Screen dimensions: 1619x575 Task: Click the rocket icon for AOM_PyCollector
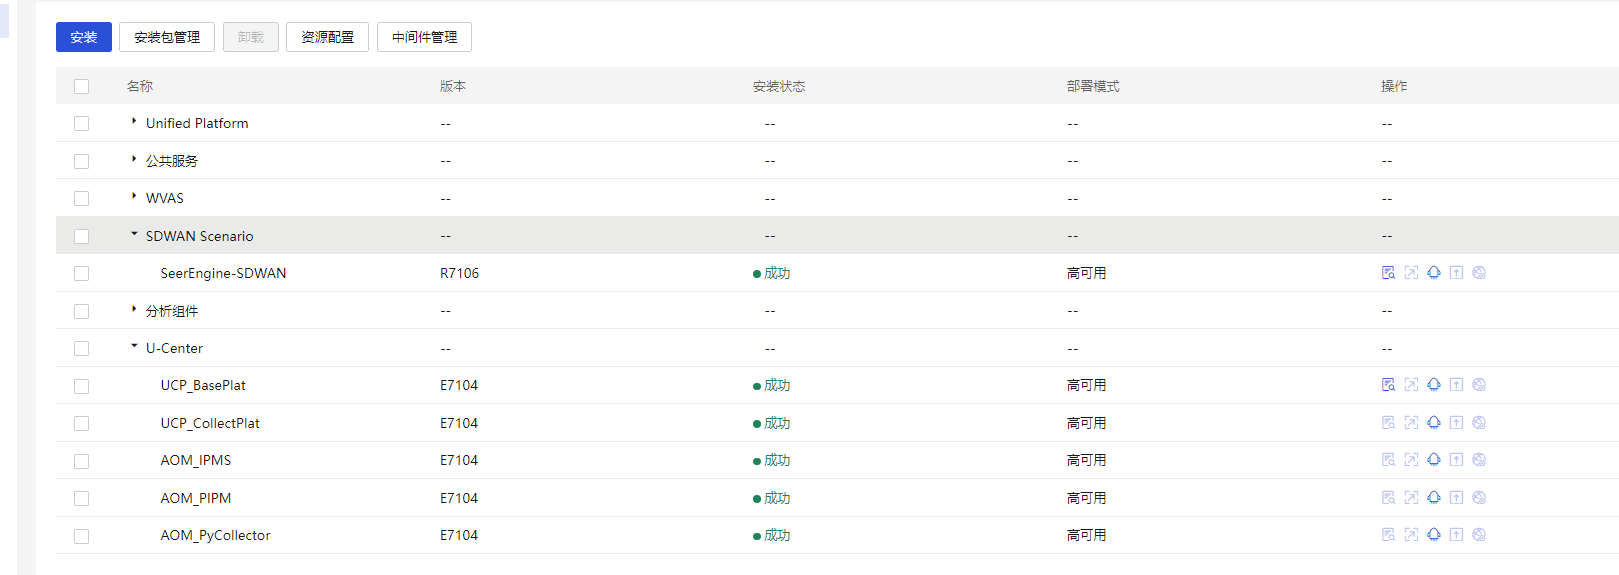(x=1434, y=535)
